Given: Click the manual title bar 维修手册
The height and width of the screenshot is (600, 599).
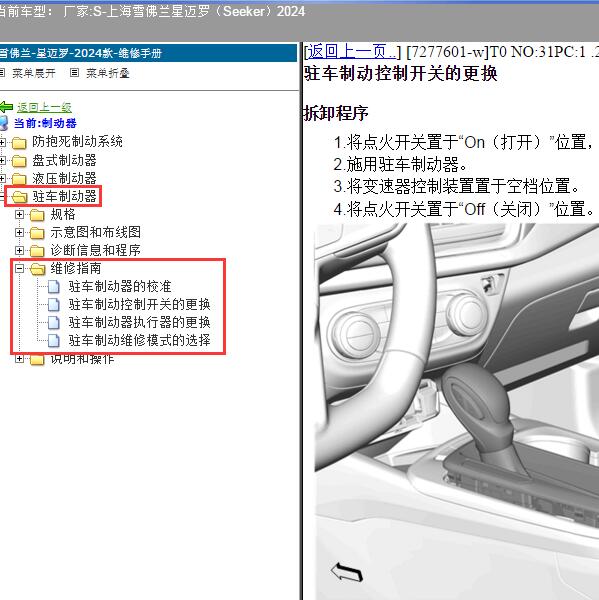Looking at the screenshot, I should (149, 53).
